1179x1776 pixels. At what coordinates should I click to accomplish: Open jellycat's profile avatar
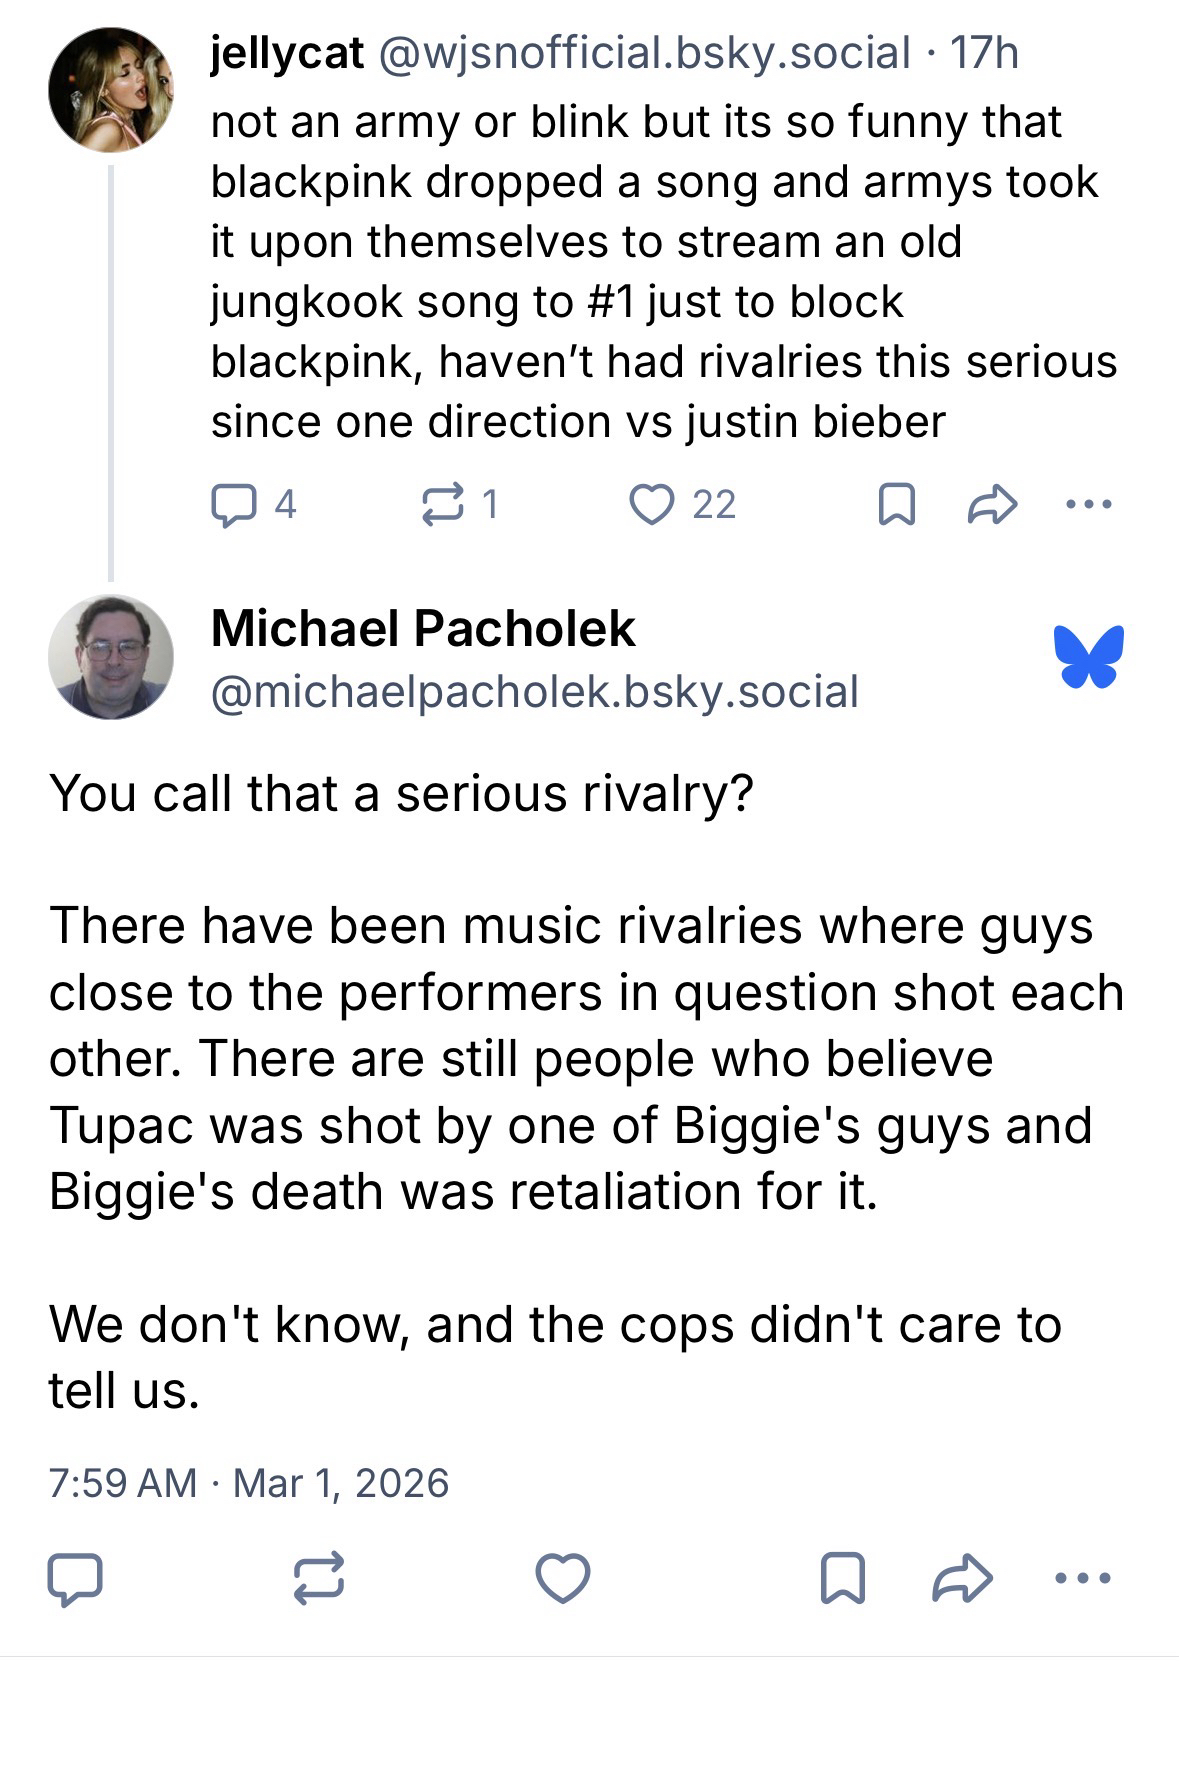(x=110, y=89)
